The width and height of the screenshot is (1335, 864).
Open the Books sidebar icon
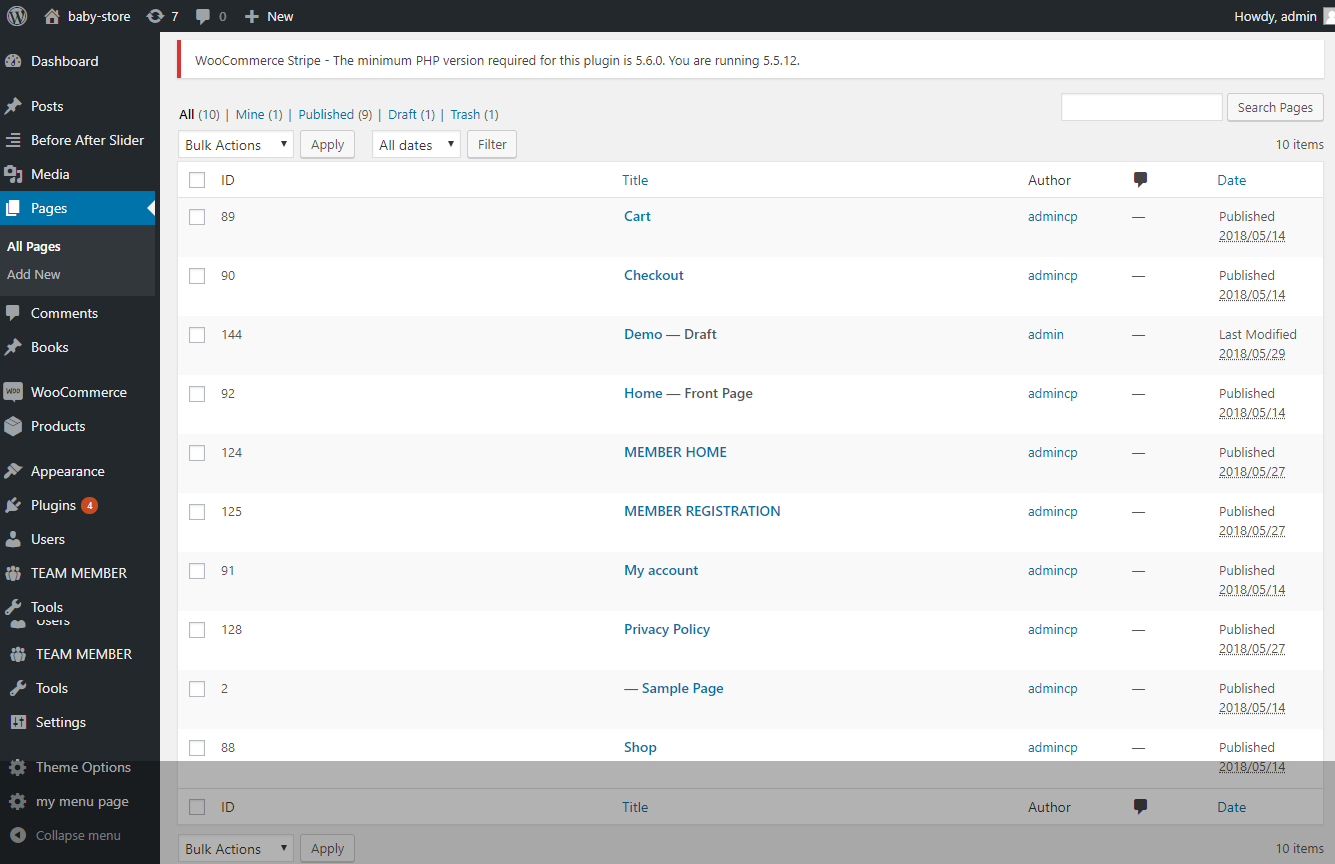pyautogui.click(x=13, y=347)
